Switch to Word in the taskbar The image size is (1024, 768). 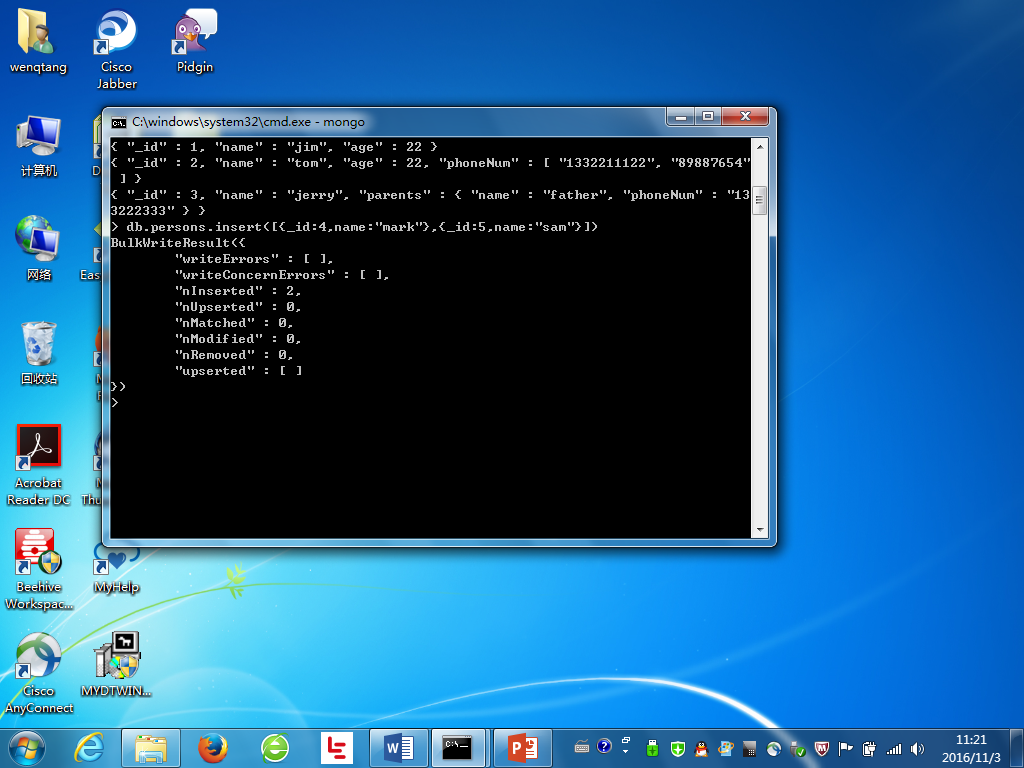coord(398,748)
